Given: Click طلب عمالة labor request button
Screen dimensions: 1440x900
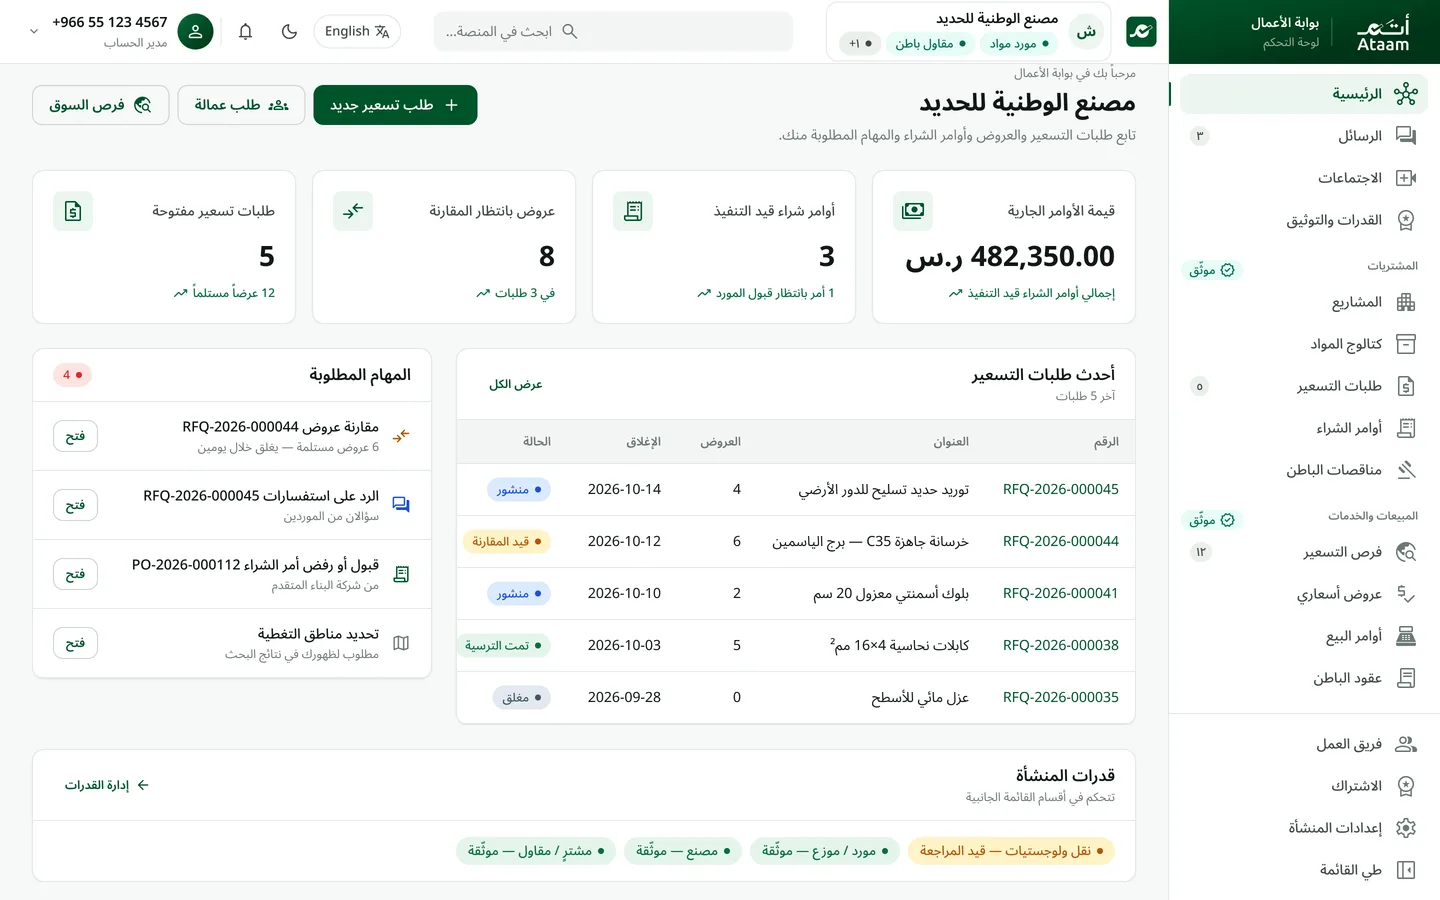Looking at the screenshot, I should (241, 105).
